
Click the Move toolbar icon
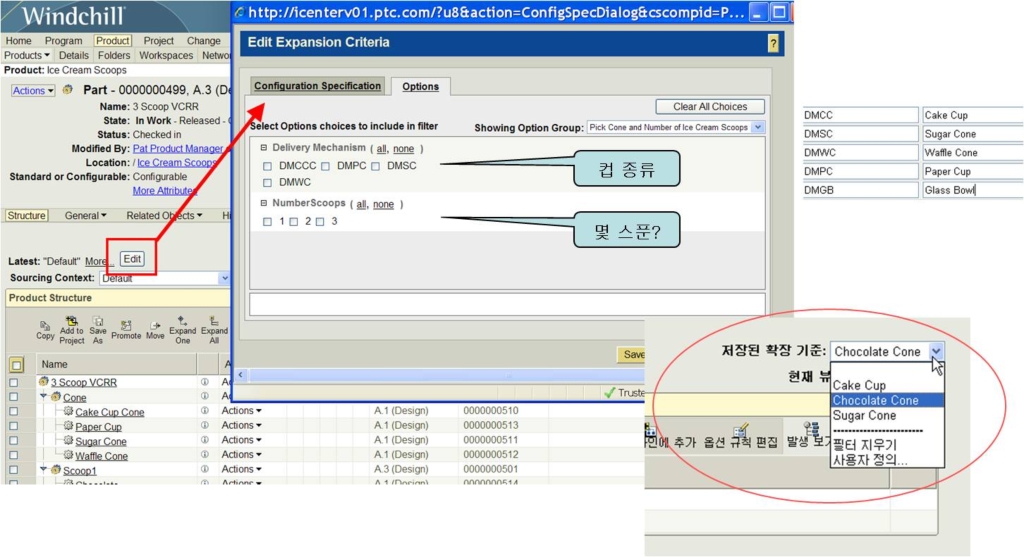[155, 325]
